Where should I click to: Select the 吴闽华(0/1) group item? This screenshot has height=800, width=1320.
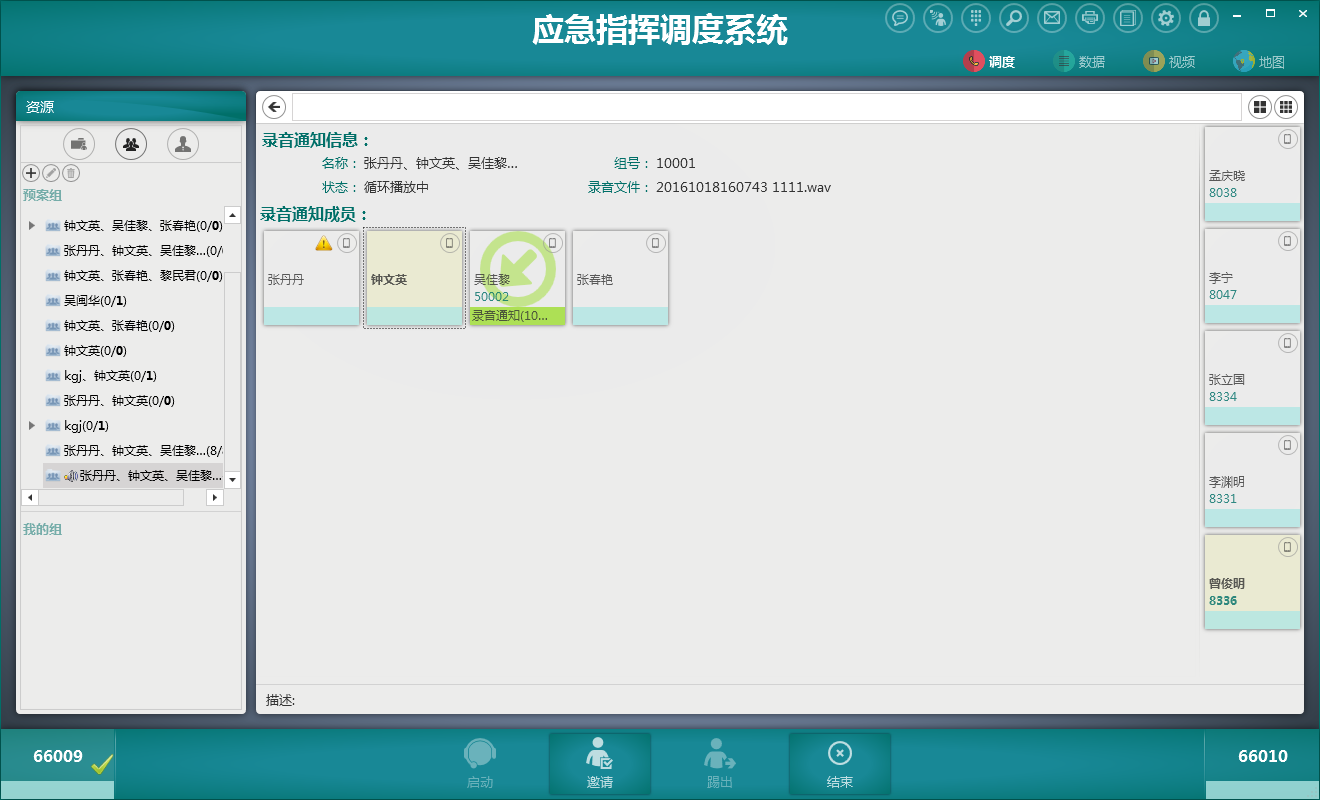[x=95, y=301]
